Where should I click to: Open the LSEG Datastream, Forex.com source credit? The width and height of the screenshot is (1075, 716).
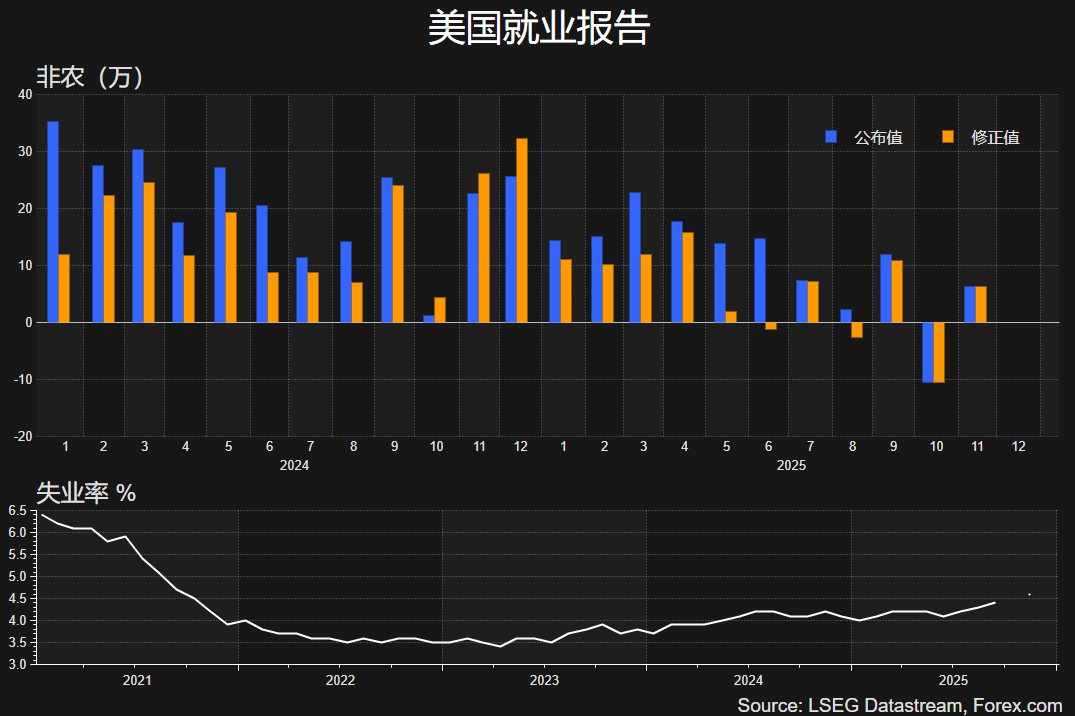click(899, 705)
